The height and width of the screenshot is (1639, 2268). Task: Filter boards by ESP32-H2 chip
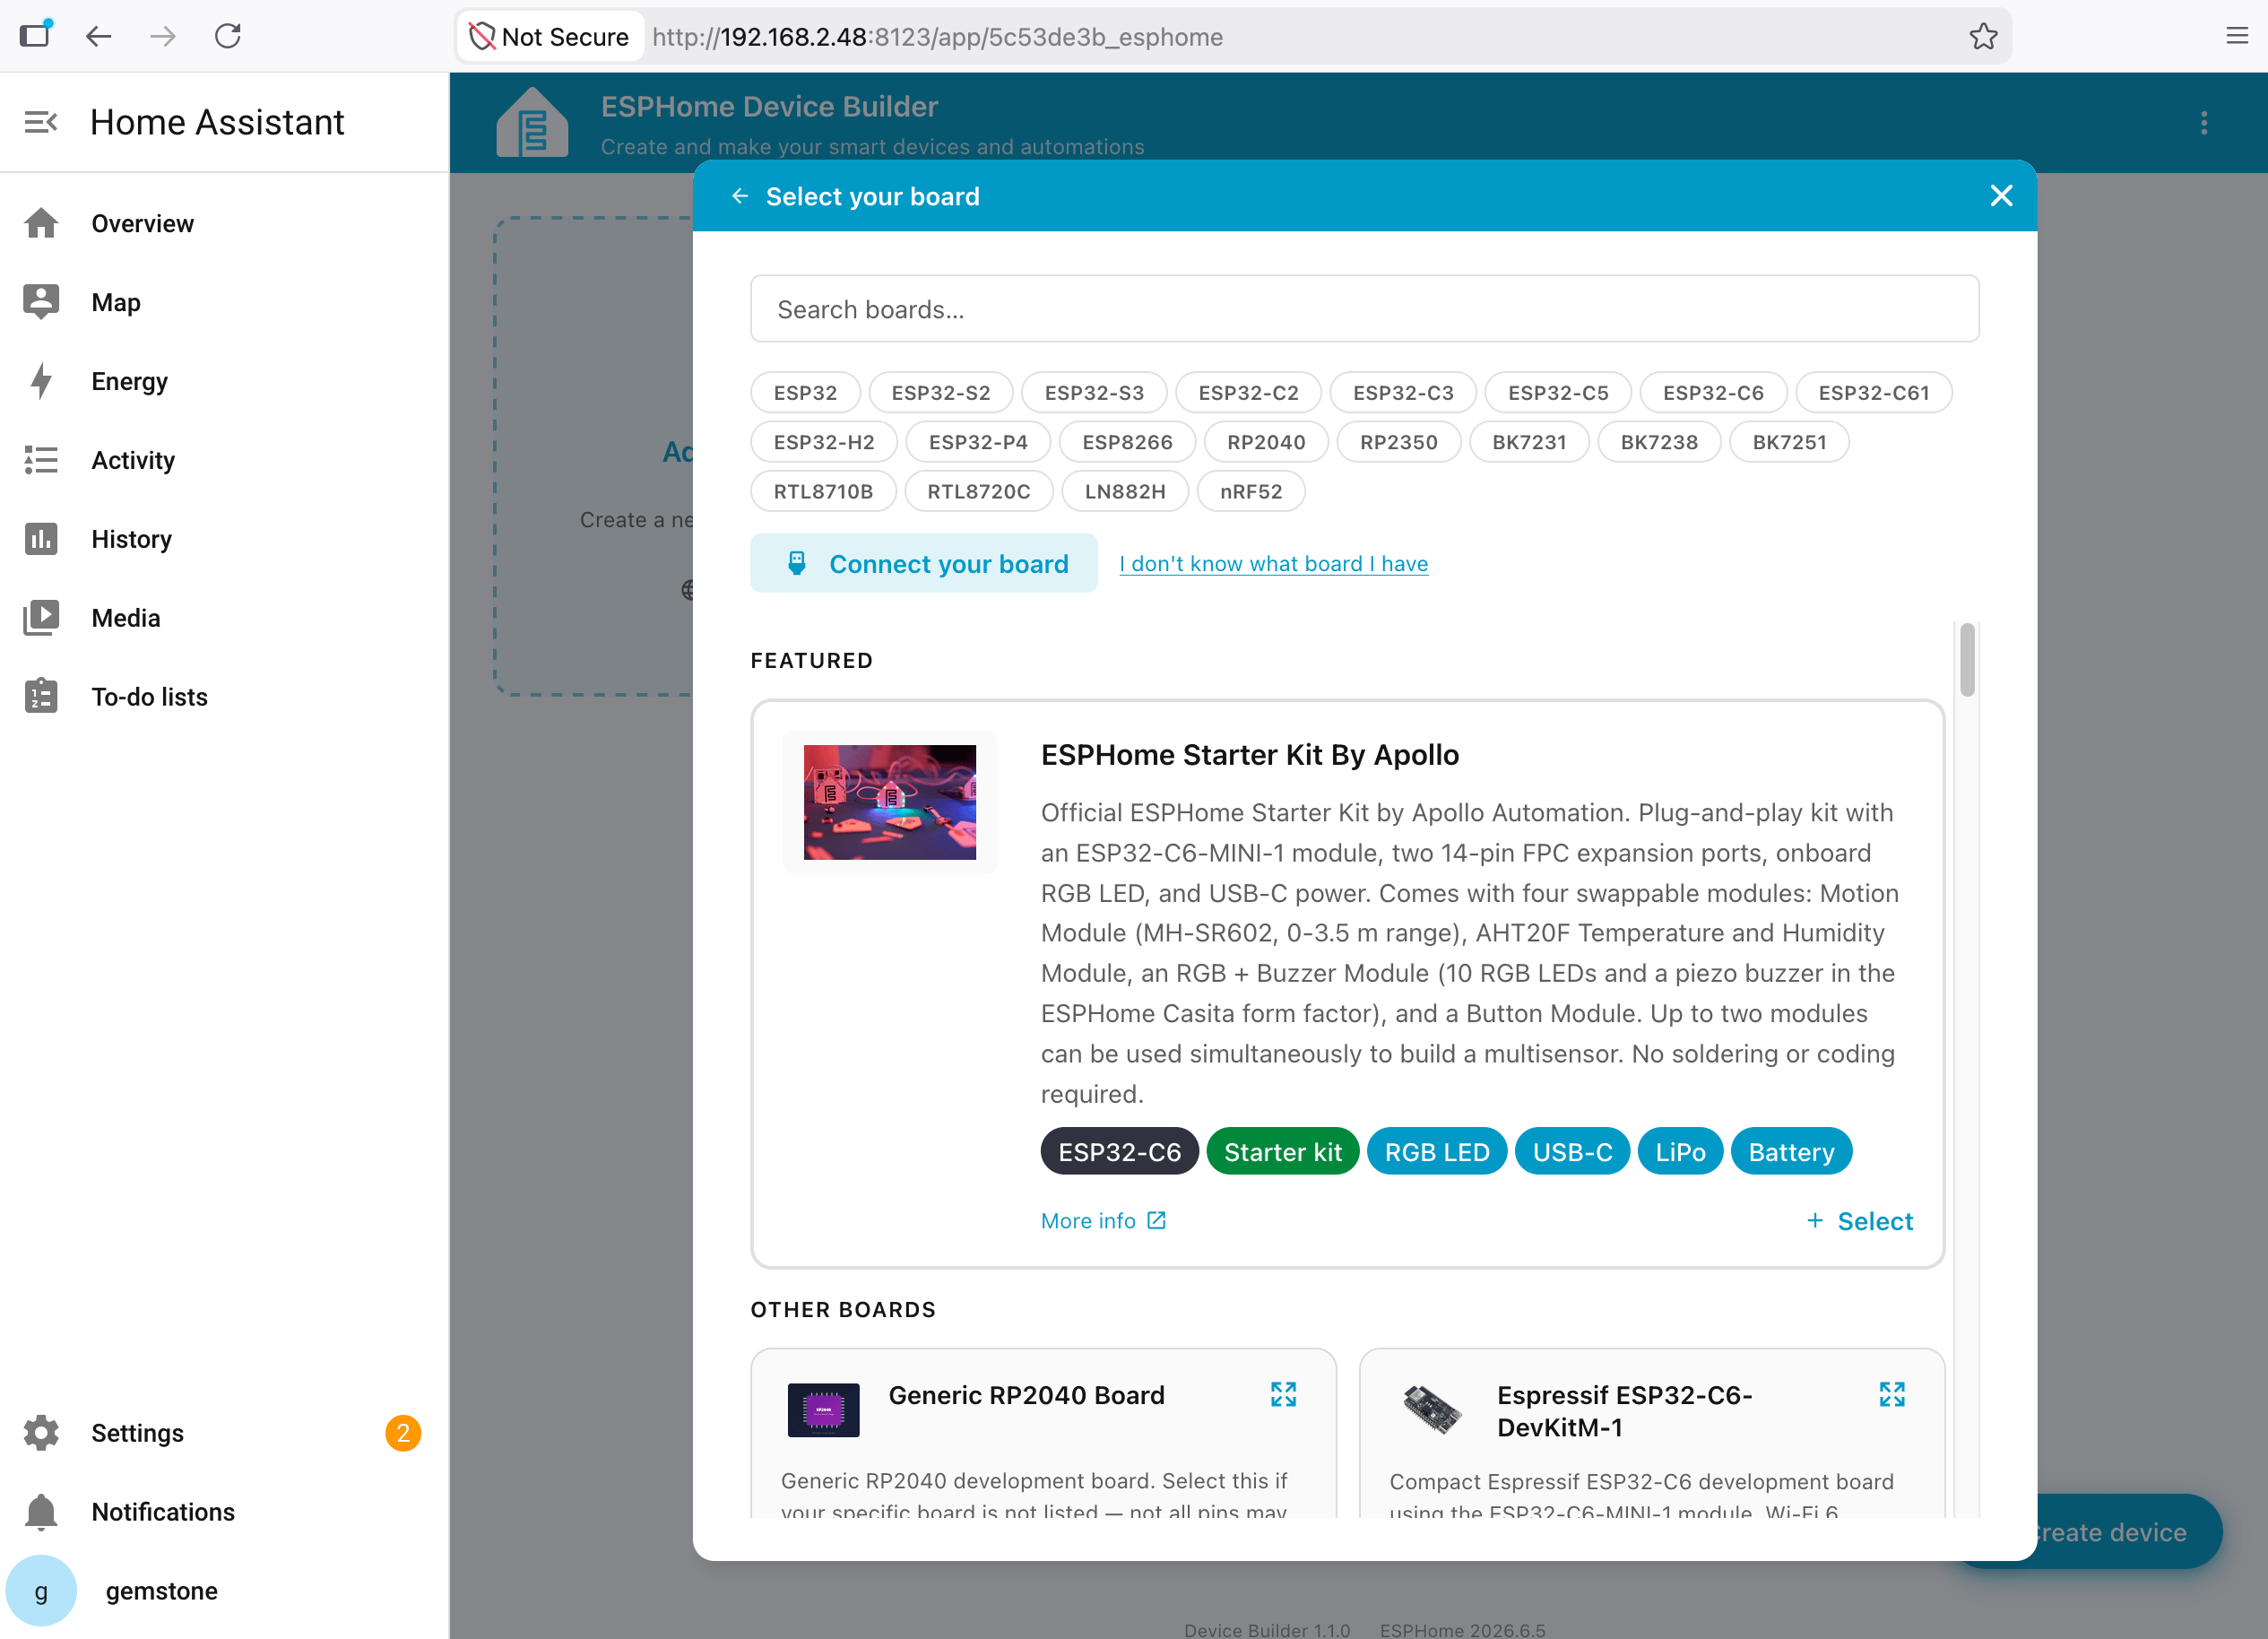pos(824,442)
